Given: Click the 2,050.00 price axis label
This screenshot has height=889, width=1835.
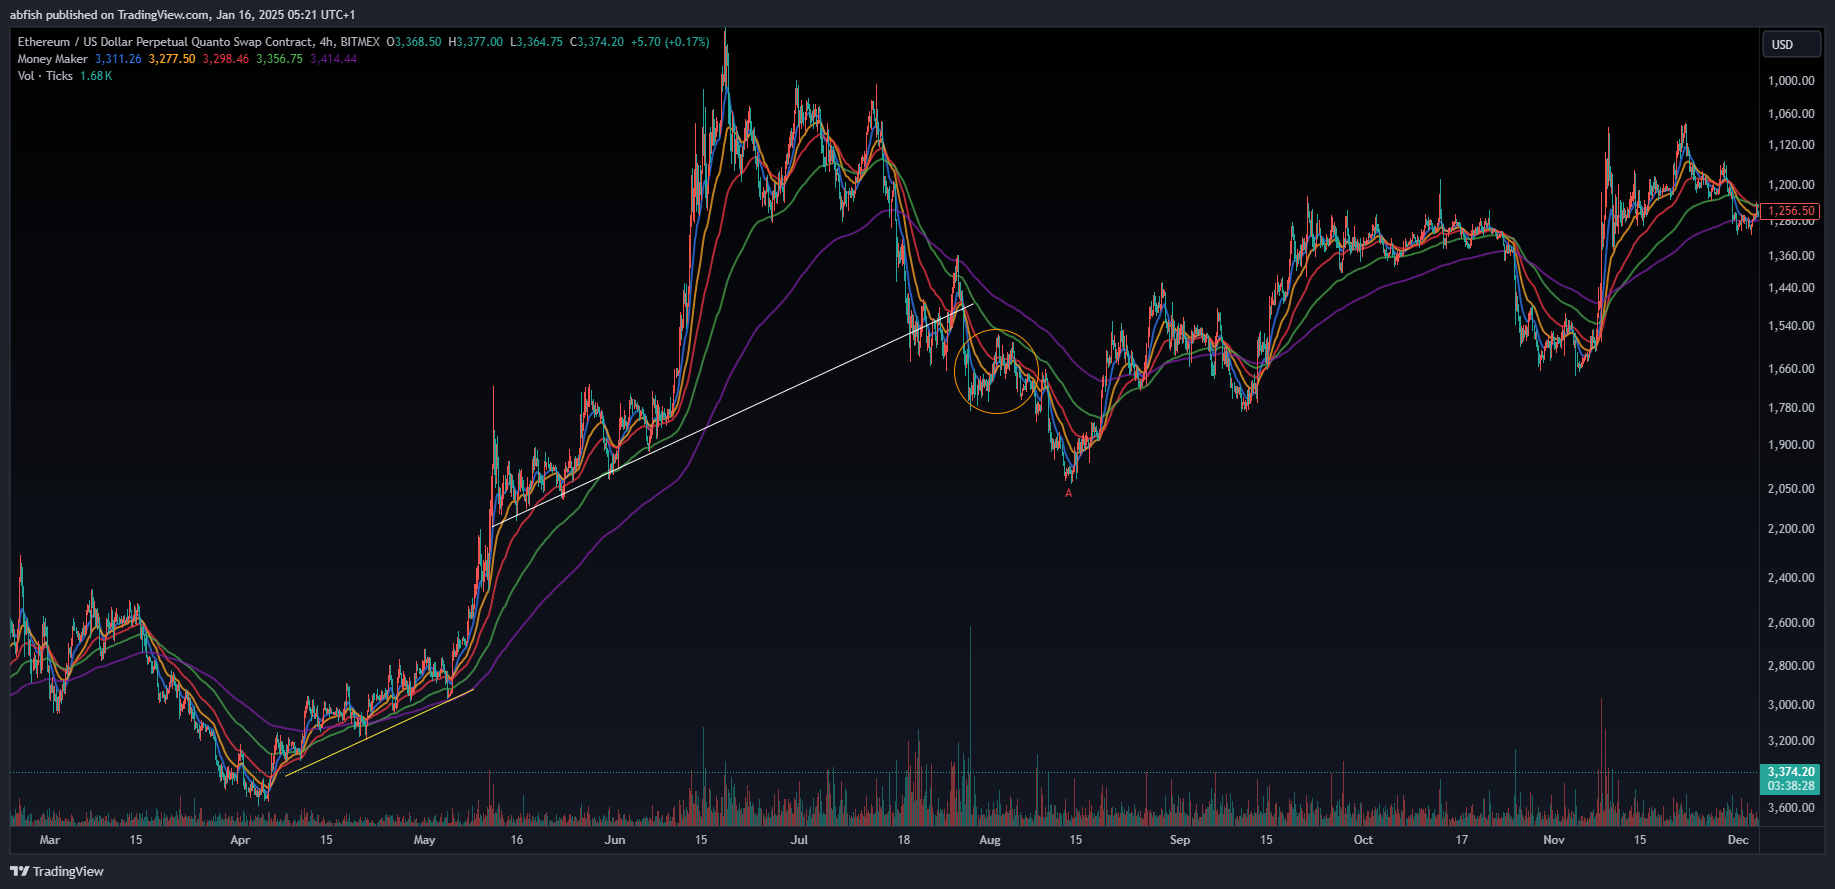Looking at the screenshot, I should tap(1791, 489).
